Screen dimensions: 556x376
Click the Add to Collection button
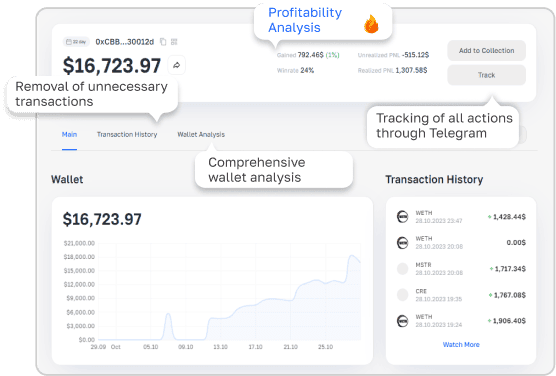486,51
